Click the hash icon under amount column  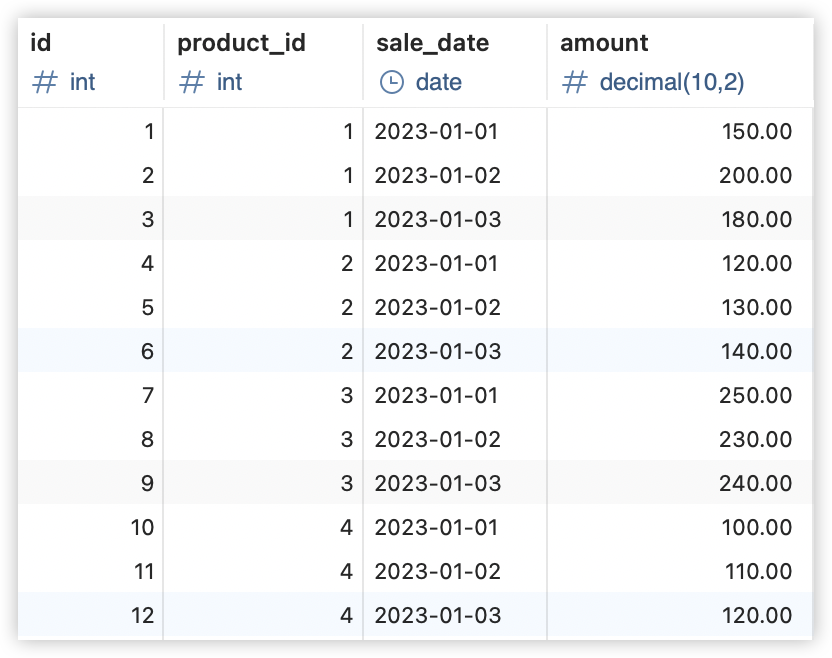point(575,82)
